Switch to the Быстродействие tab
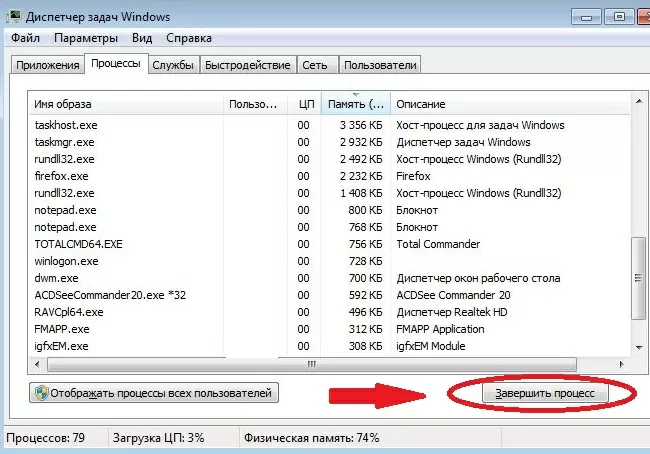The width and height of the screenshot is (650, 454). (248, 65)
